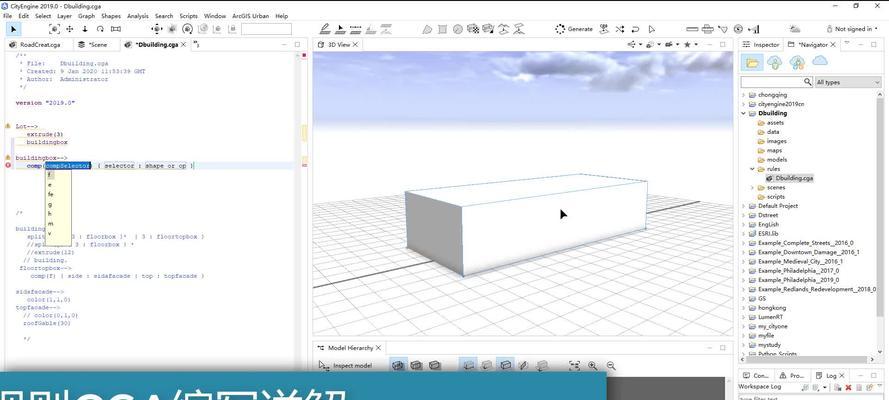The width and height of the screenshot is (889, 400).
Task: Toggle third shape-tree display mode in Model Hierarchy
Action: pyautogui.click(x=434, y=365)
